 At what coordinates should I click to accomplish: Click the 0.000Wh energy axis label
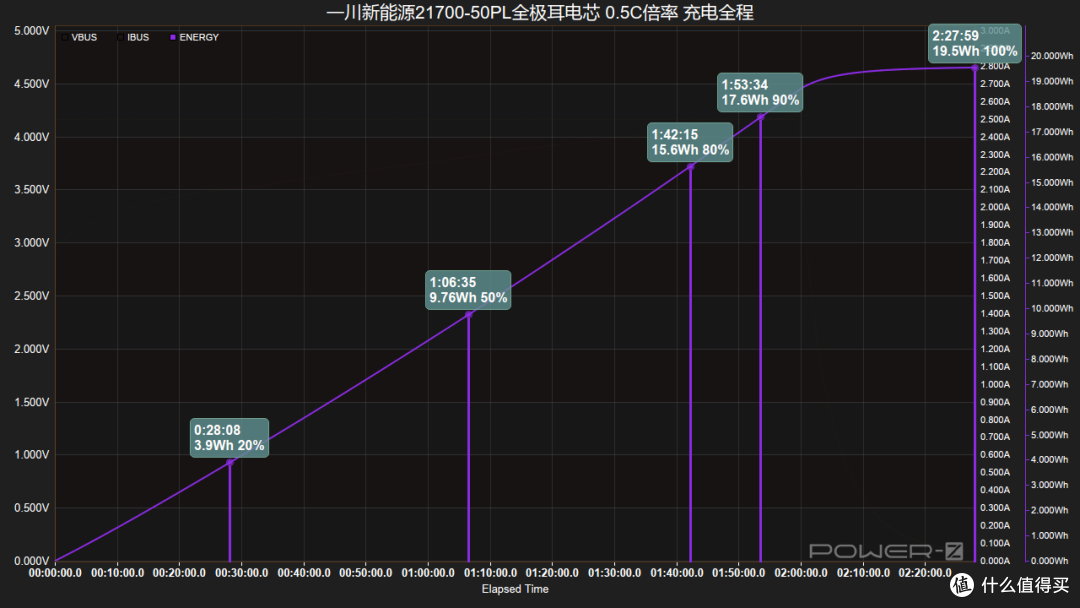coord(1050,561)
